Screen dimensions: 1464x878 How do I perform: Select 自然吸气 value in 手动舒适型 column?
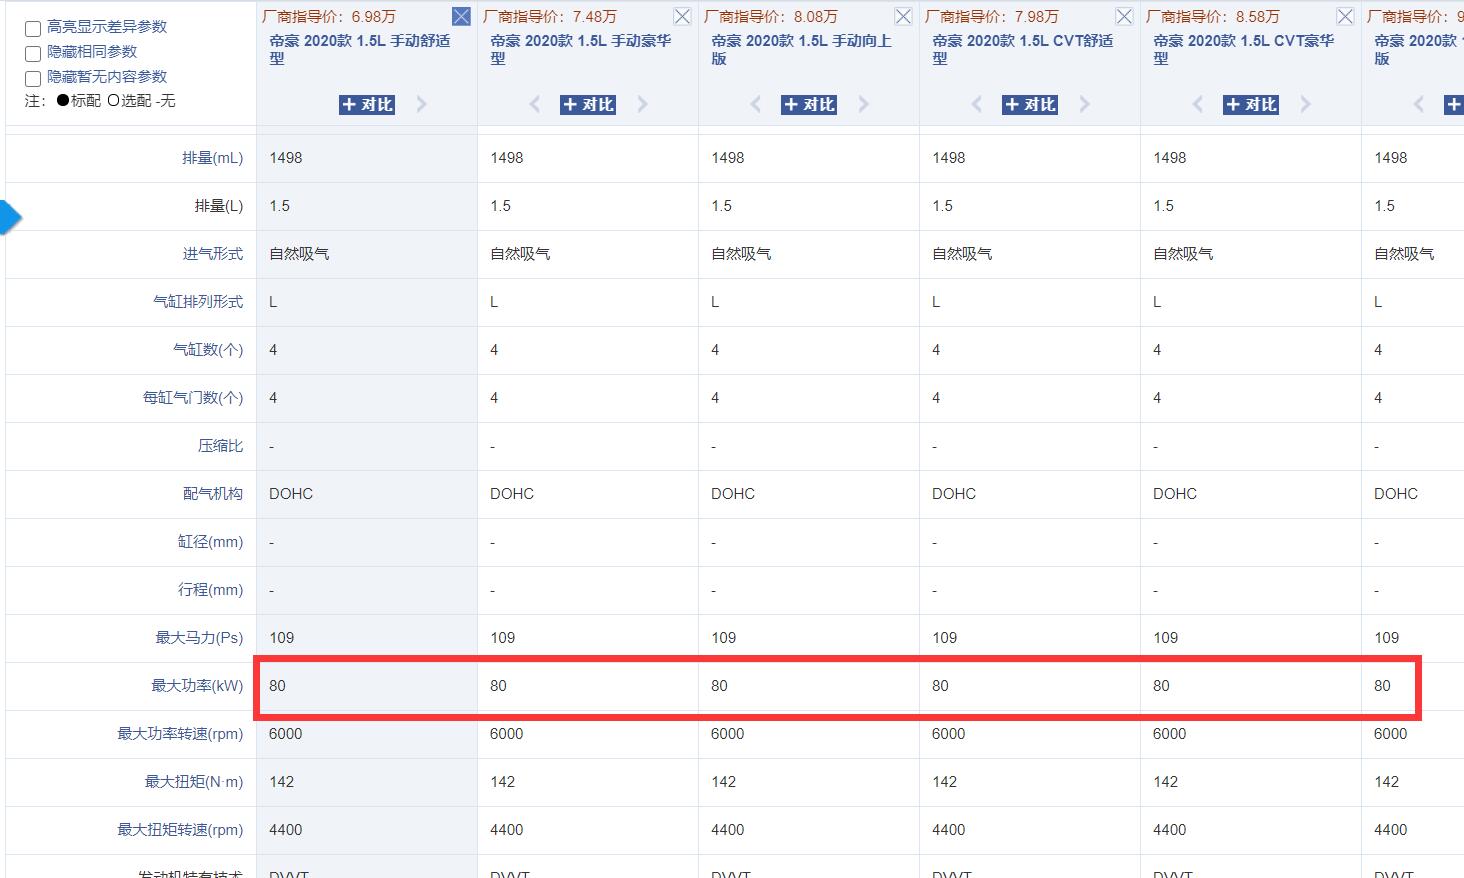click(x=299, y=254)
